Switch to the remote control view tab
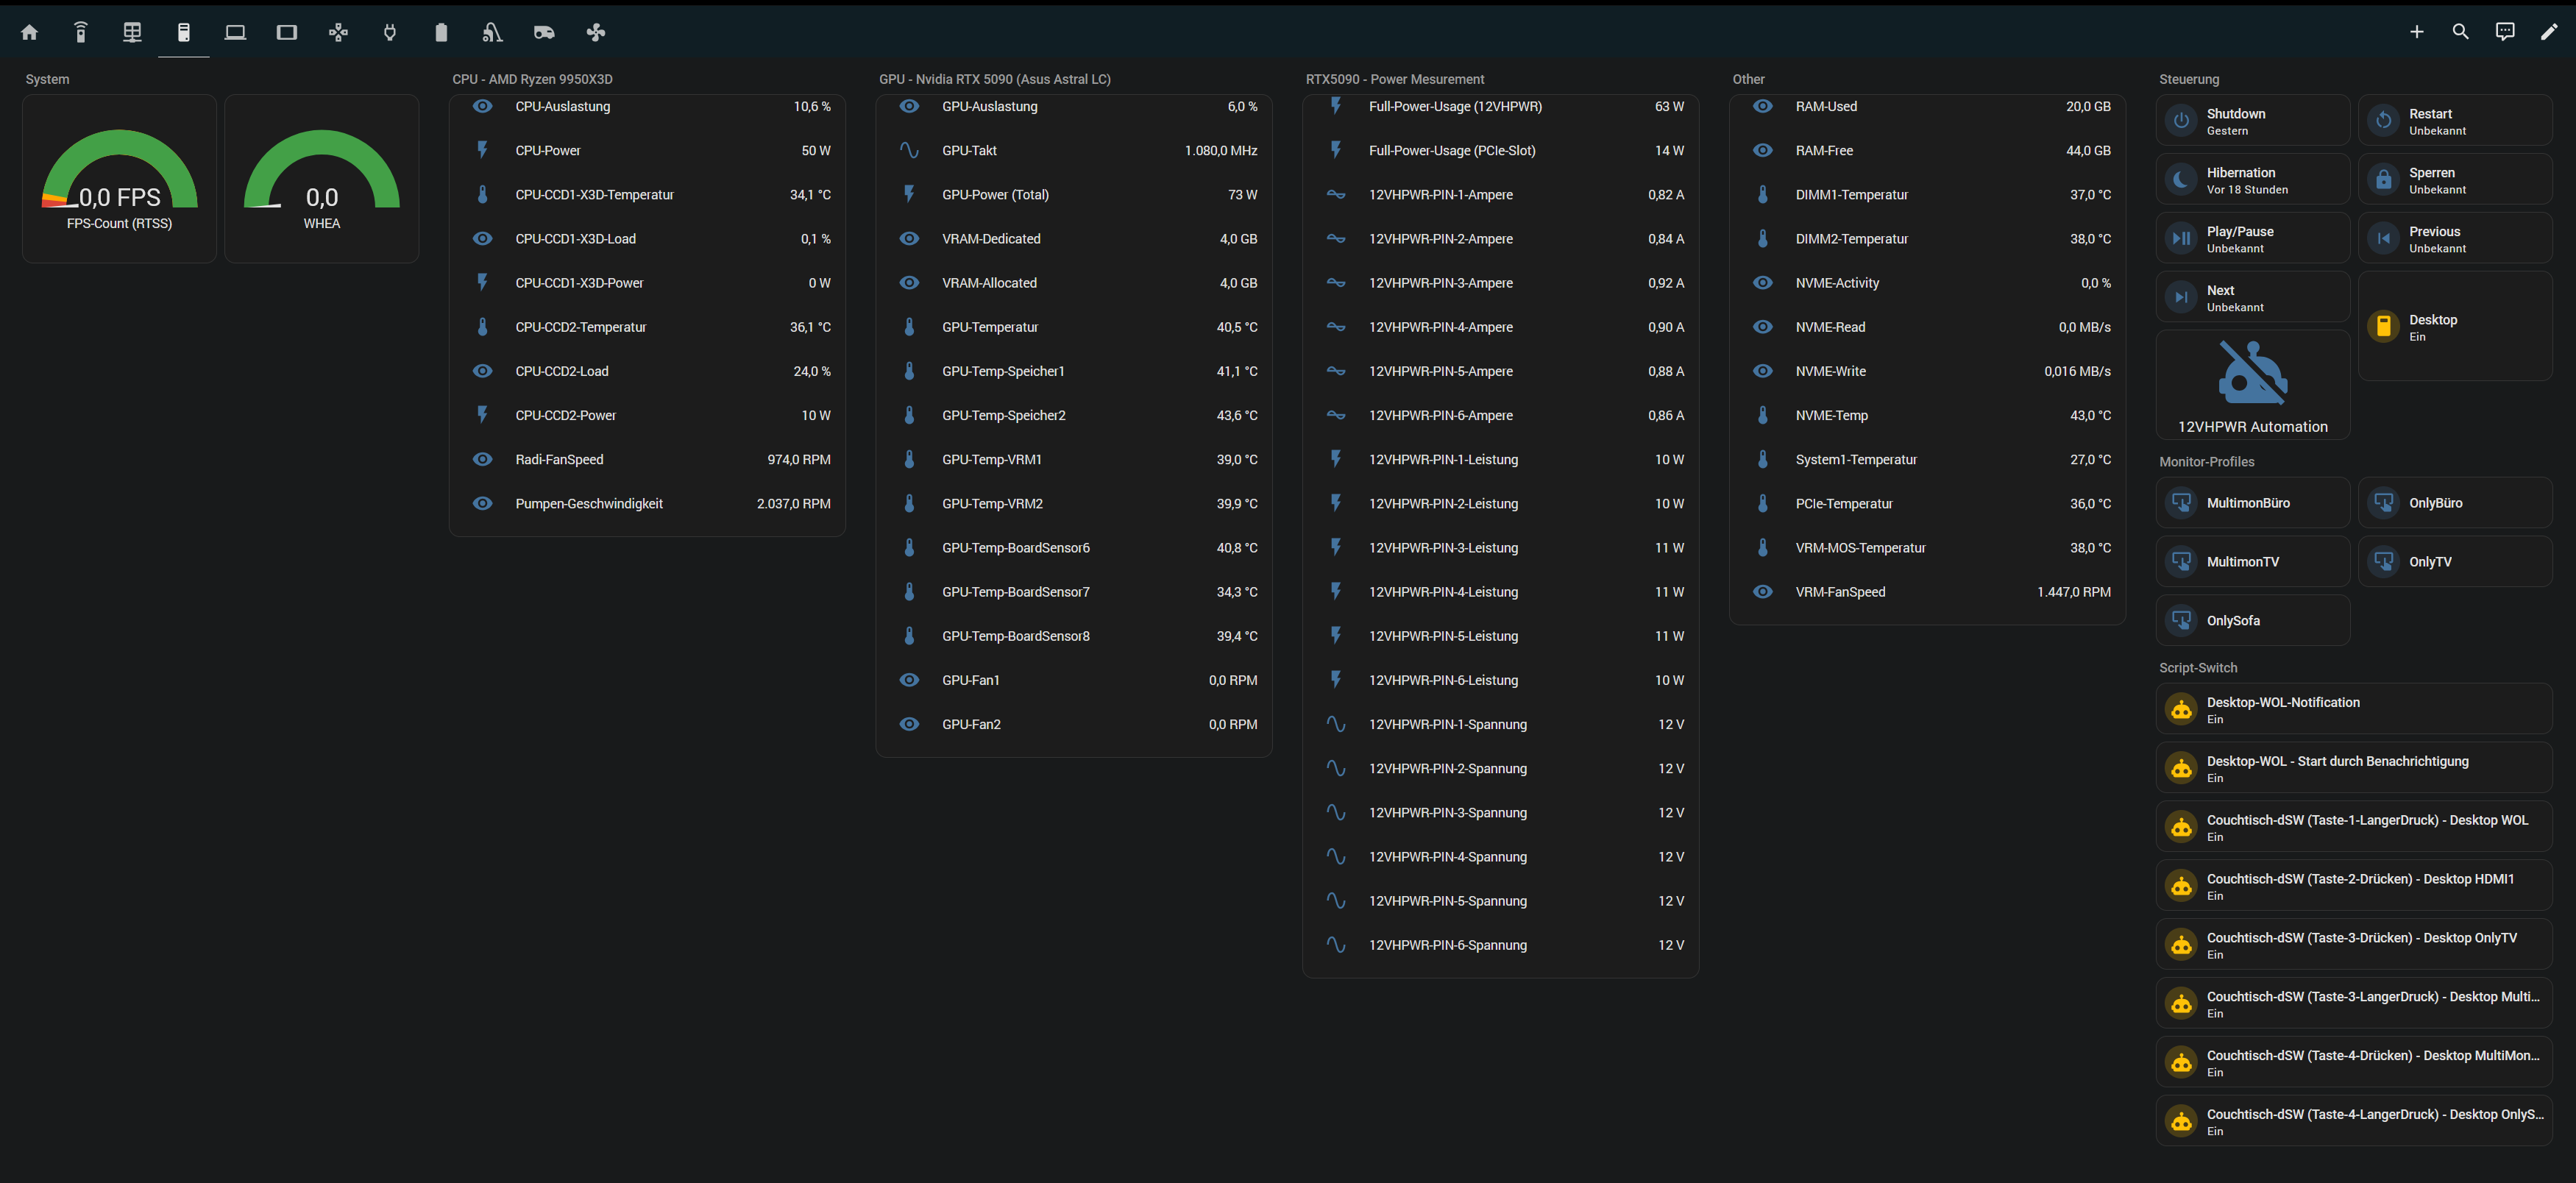 [x=81, y=32]
